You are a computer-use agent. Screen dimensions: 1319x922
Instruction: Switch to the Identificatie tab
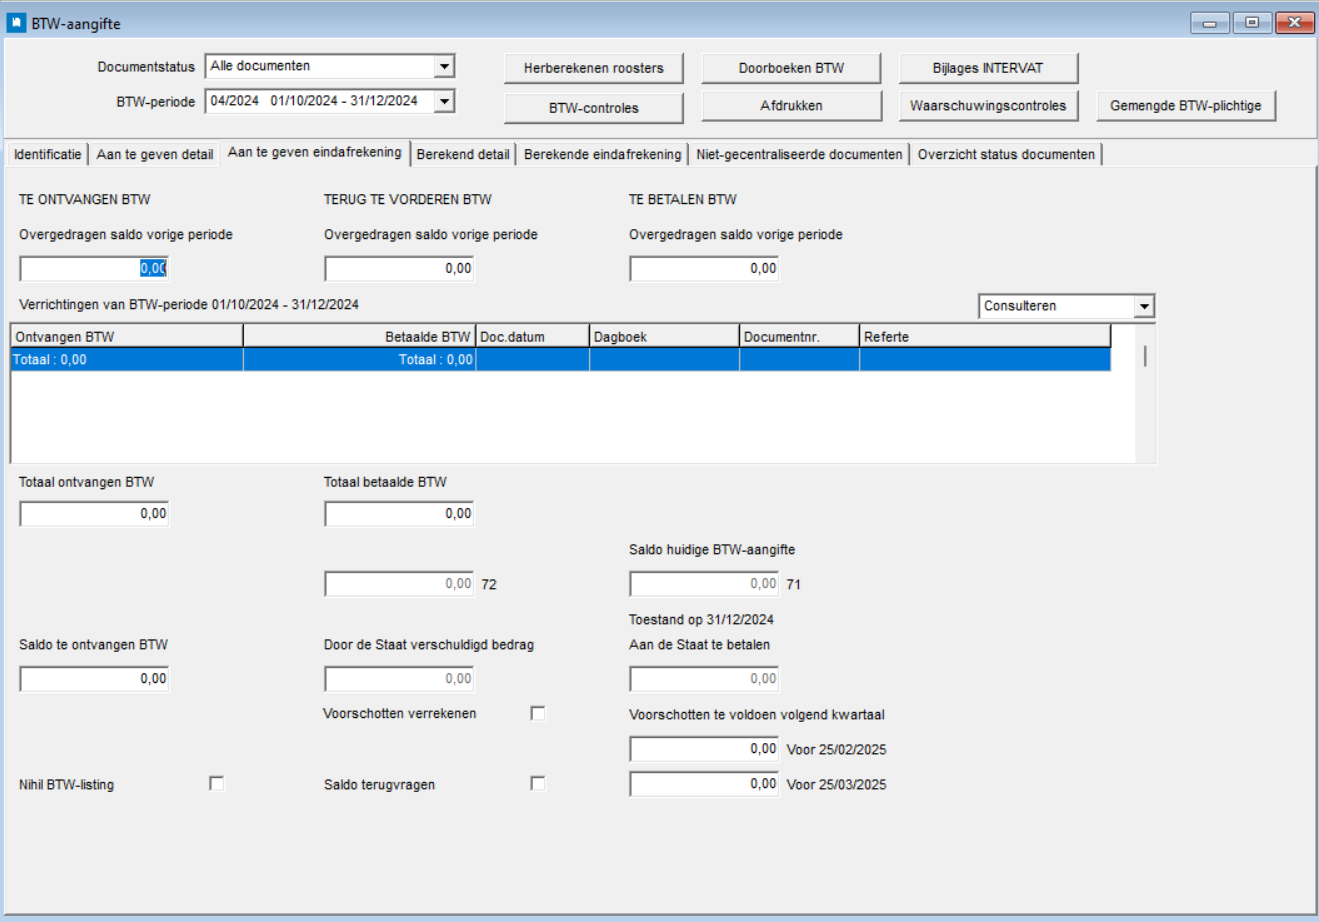click(x=47, y=155)
